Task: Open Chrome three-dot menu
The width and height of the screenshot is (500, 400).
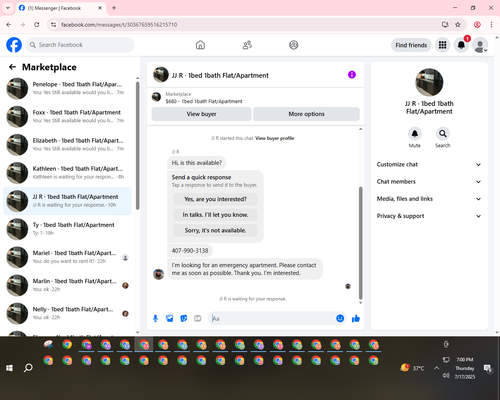Action: [x=491, y=25]
